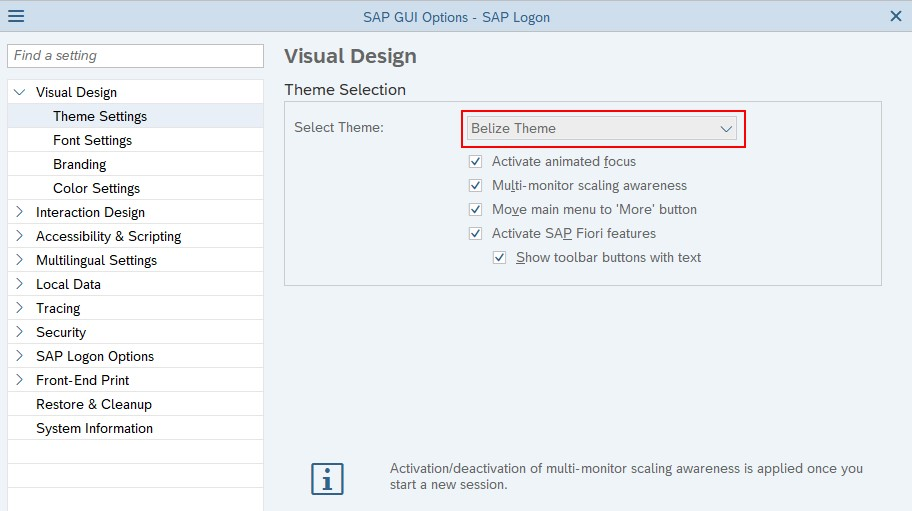This screenshot has width=912, height=511.
Task: Expand the SAP Logon Options node
Action: (19, 356)
